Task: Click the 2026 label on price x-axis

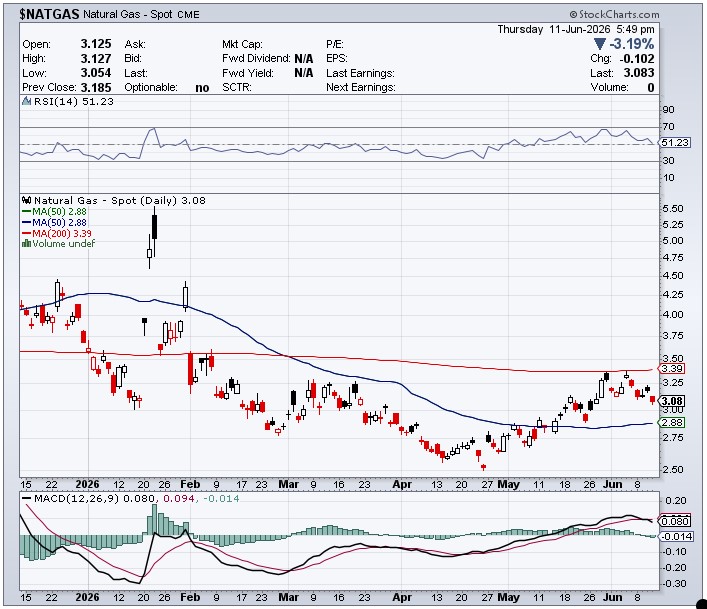Action: tap(87, 484)
